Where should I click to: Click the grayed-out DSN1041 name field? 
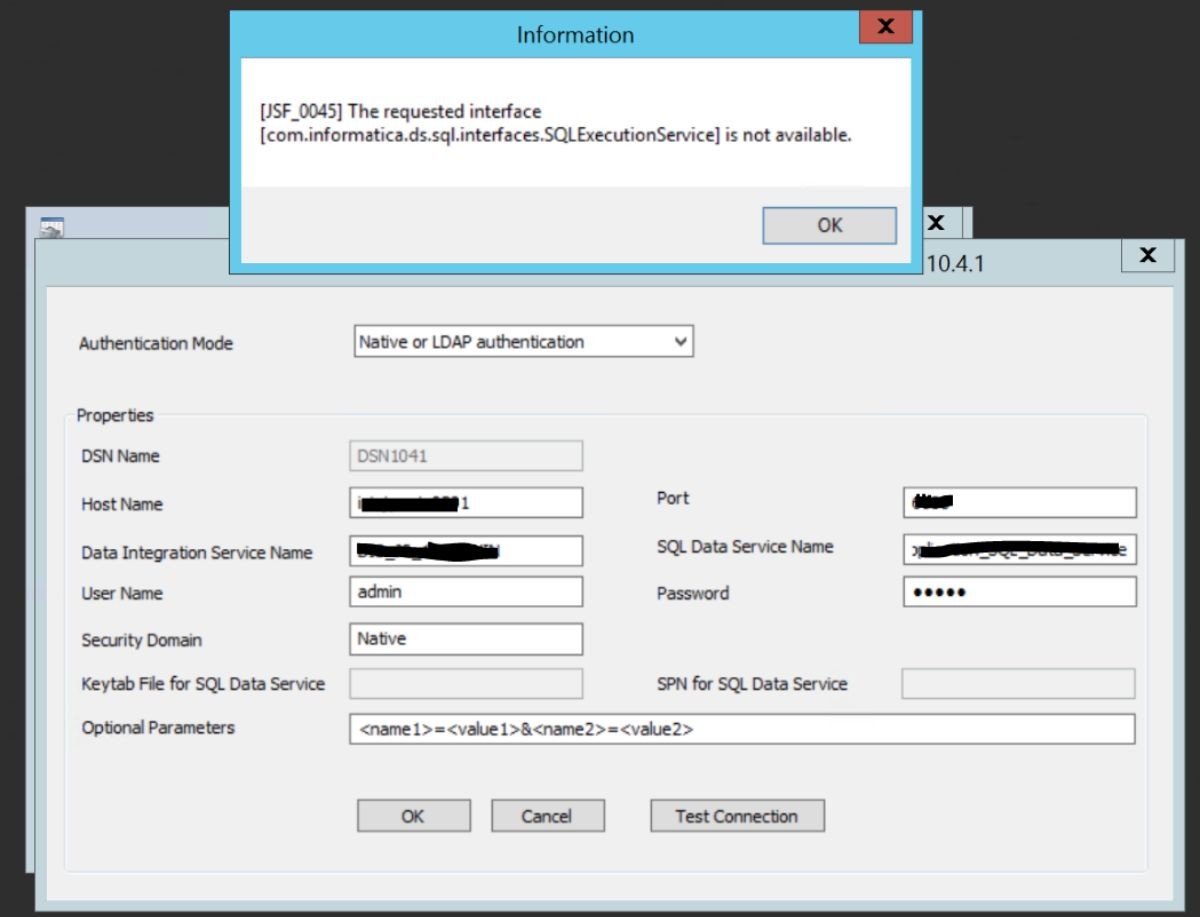(x=465, y=455)
